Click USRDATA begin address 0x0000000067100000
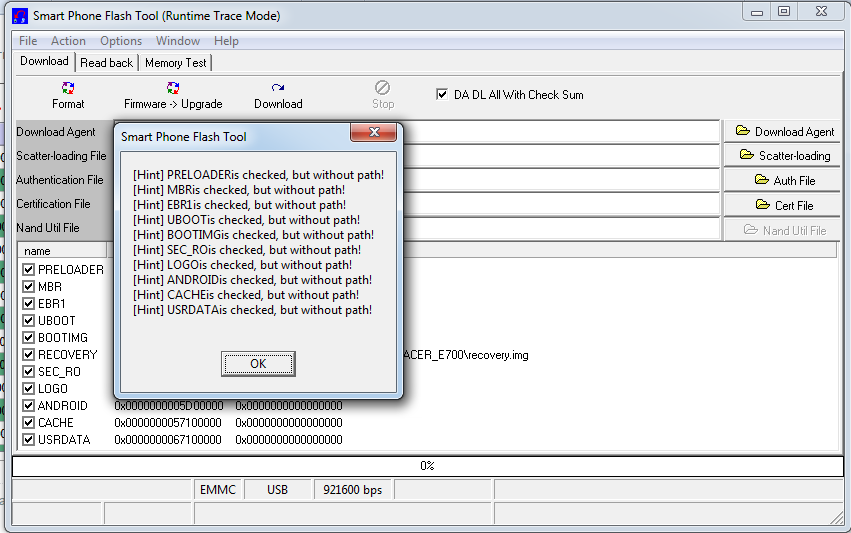Screen dimensions: 851x533 (x=168, y=440)
